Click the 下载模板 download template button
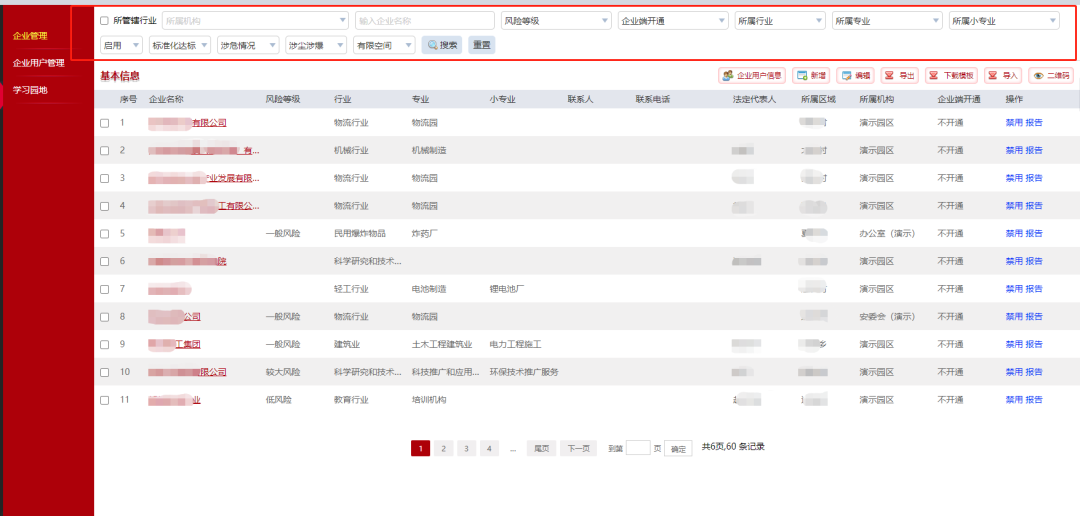Screen dimensions: 1080x516 (951, 76)
